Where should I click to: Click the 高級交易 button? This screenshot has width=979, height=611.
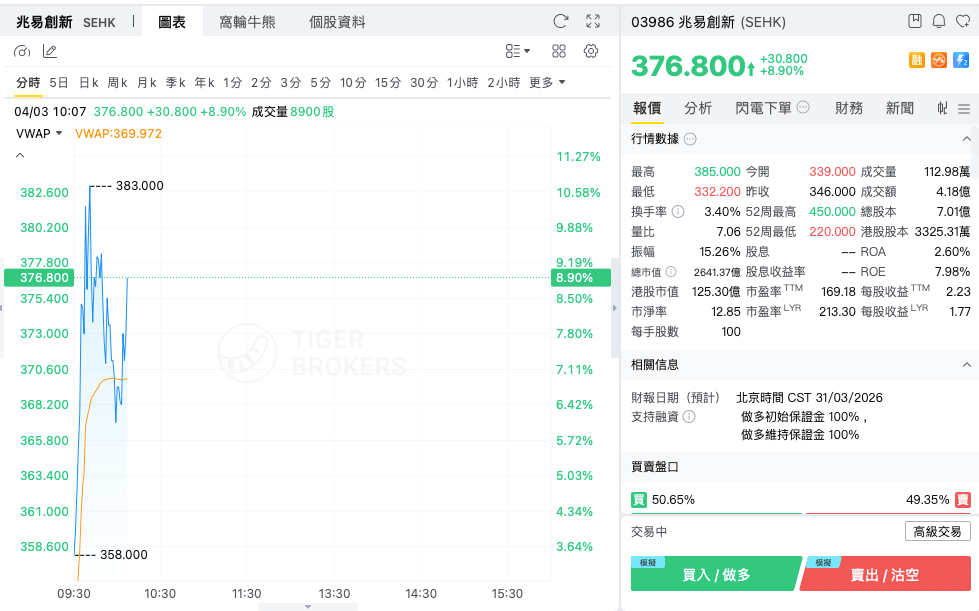tap(937, 531)
